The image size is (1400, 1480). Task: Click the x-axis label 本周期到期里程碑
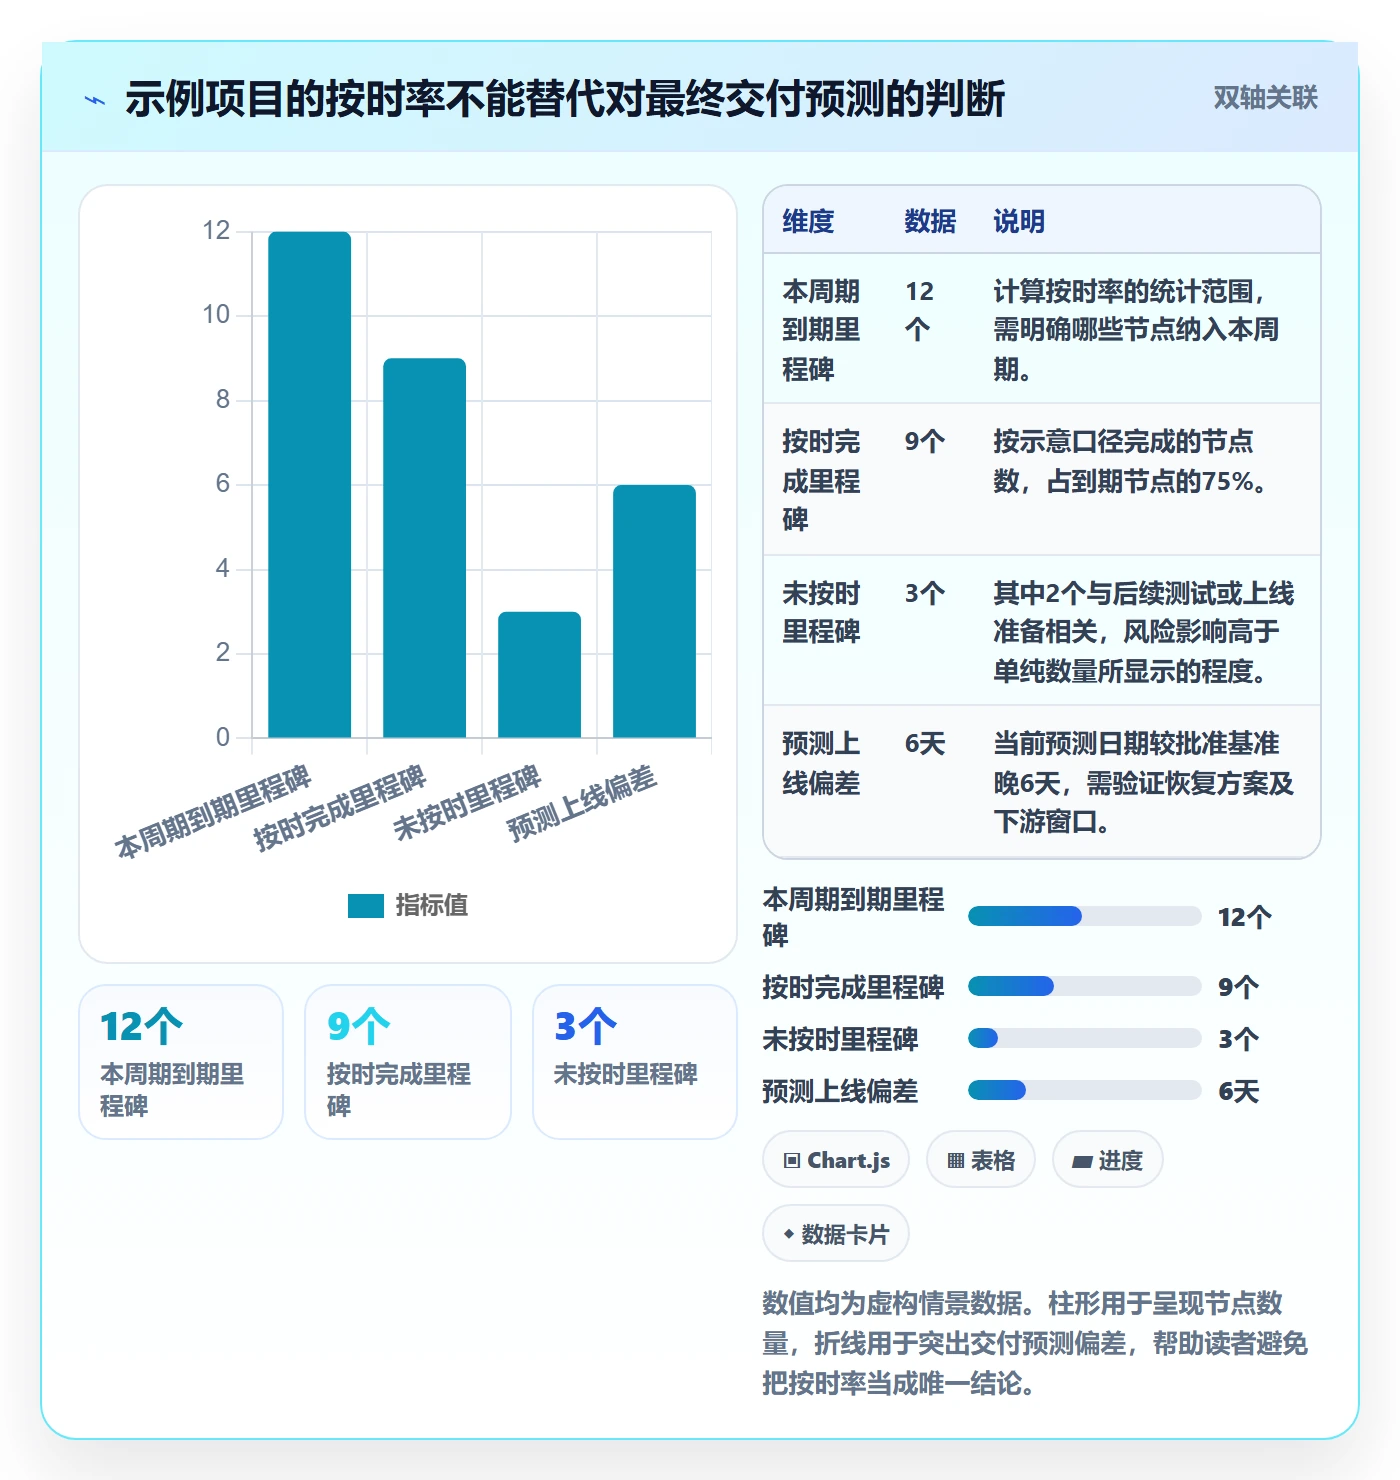[213, 812]
